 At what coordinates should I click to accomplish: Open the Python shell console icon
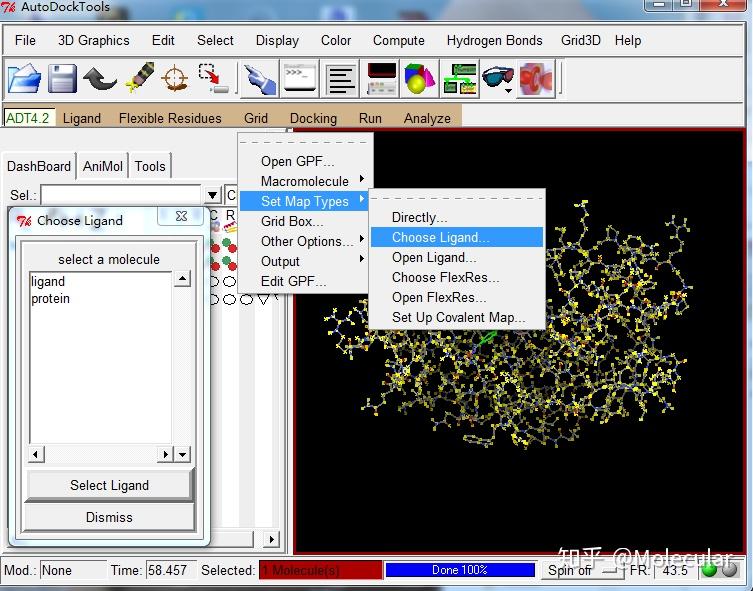pyautogui.click(x=300, y=78)
